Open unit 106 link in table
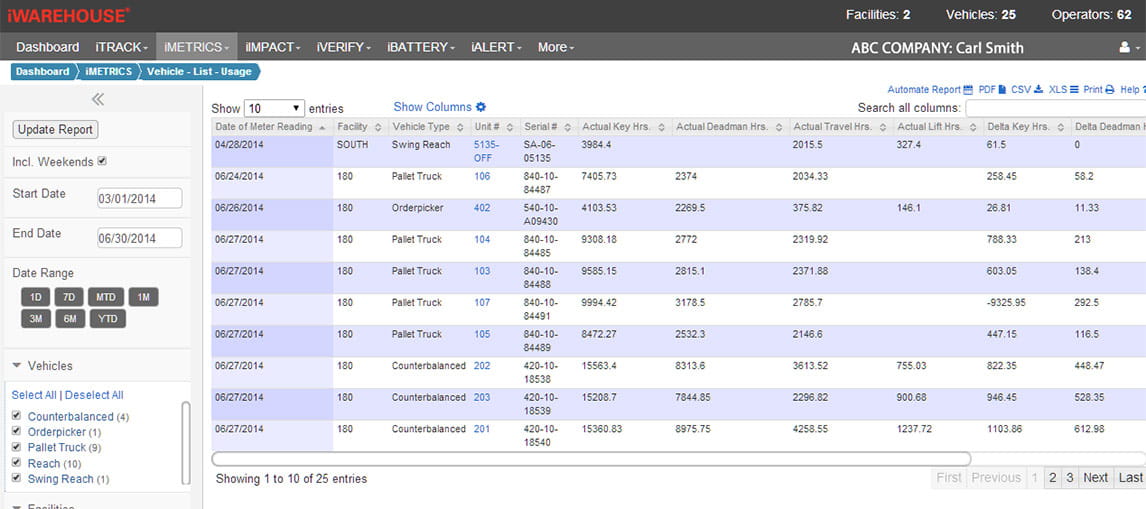The width and height of the screenshot is (1146, 509). coord(482,176)
